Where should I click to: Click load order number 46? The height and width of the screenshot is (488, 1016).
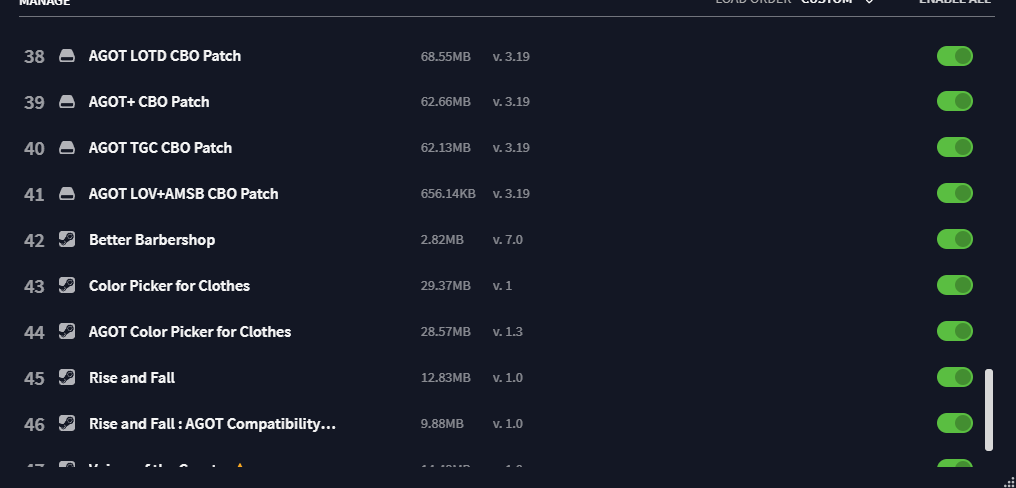[34, 424]
